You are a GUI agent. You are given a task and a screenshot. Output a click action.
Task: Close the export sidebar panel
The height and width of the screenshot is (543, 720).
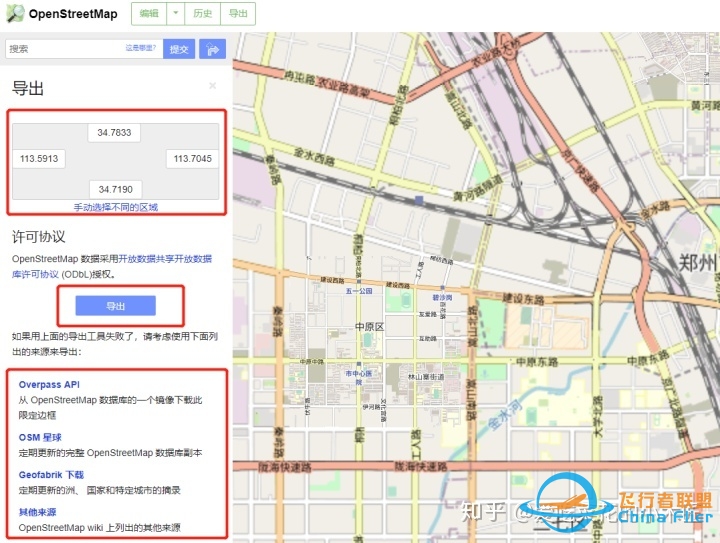(213, 86)
